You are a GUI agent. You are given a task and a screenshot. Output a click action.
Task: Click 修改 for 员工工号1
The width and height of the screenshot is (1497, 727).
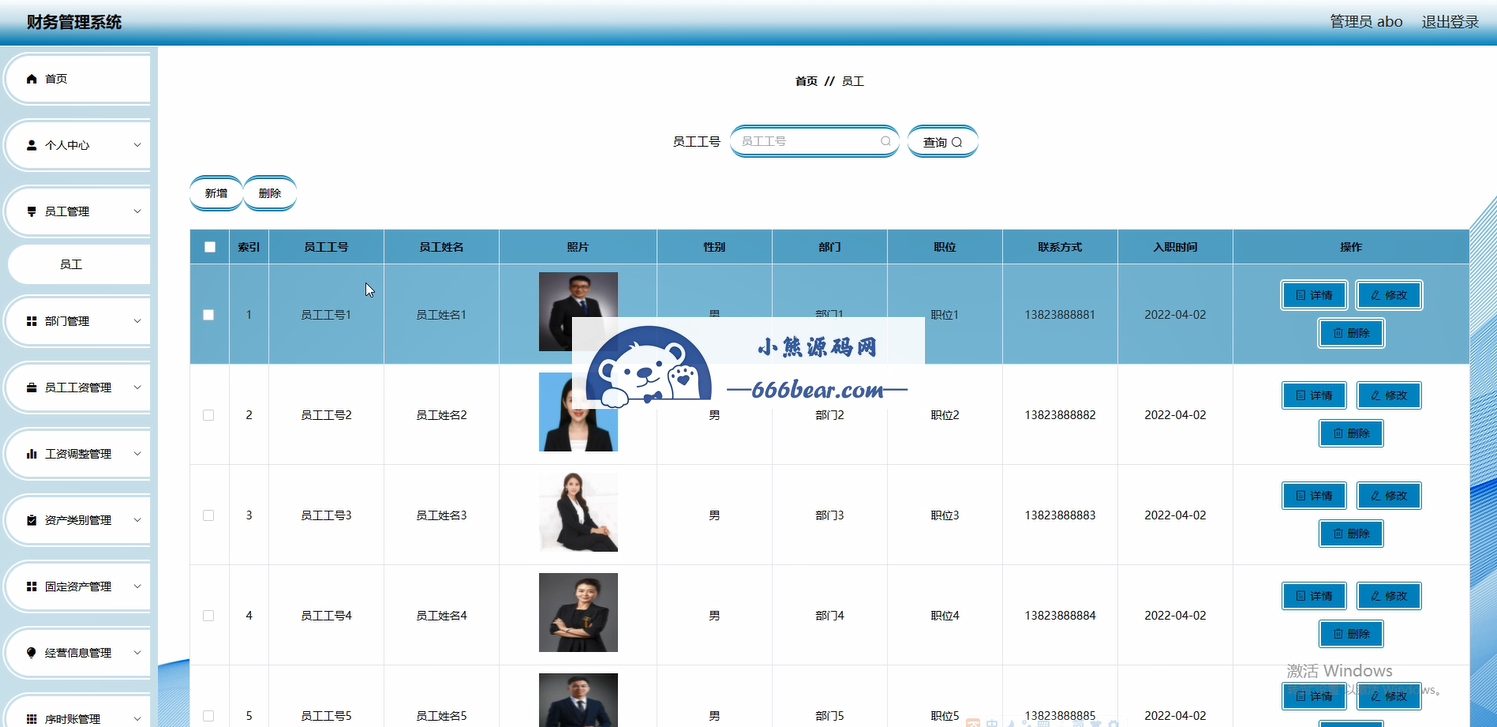tap(1389, 295)
